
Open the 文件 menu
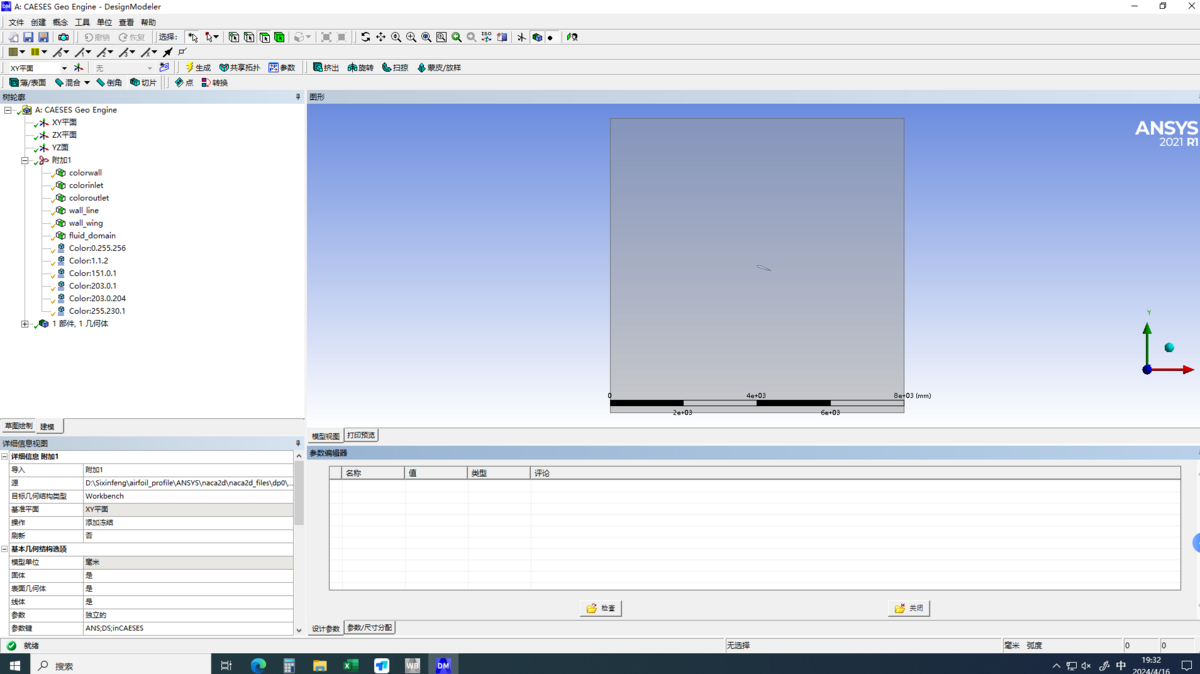click(16, 22)
